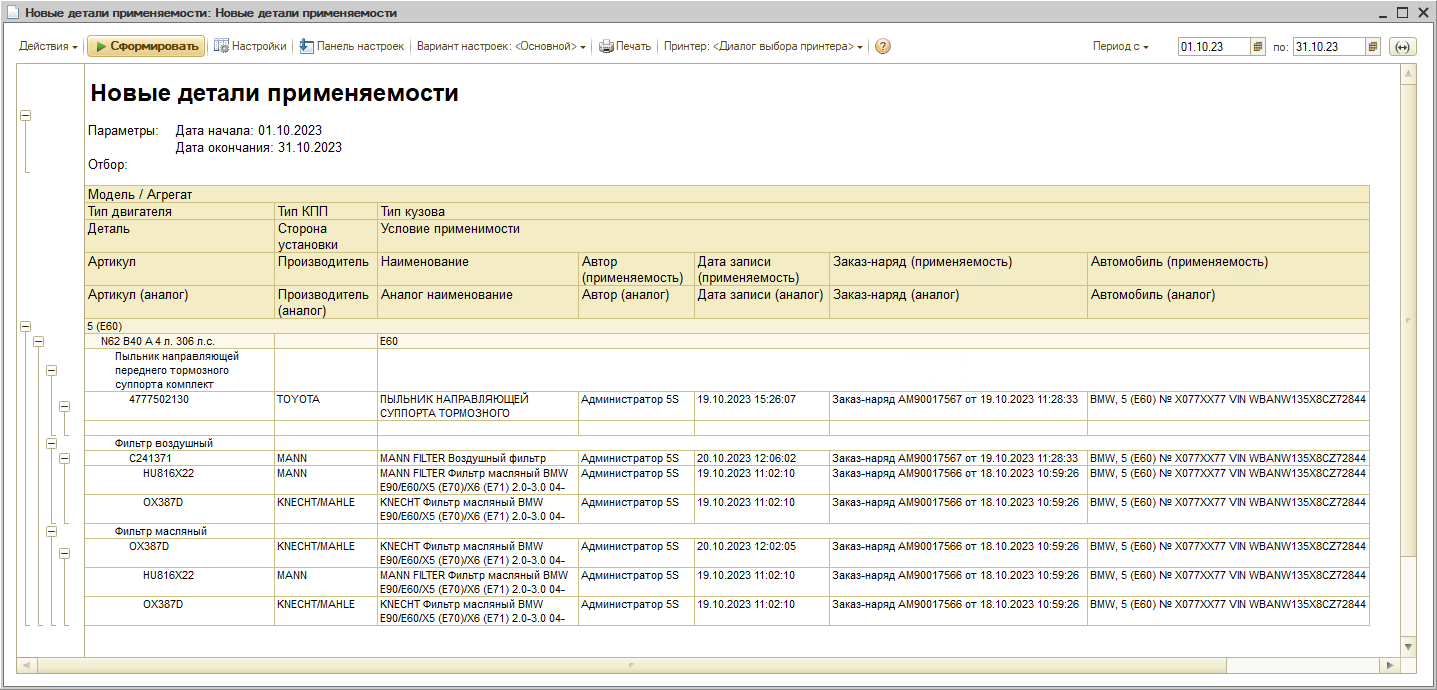Screen dimensions: 1437x690
Task: Open the Принтер selection dropdown
Action: coord(763,46)
